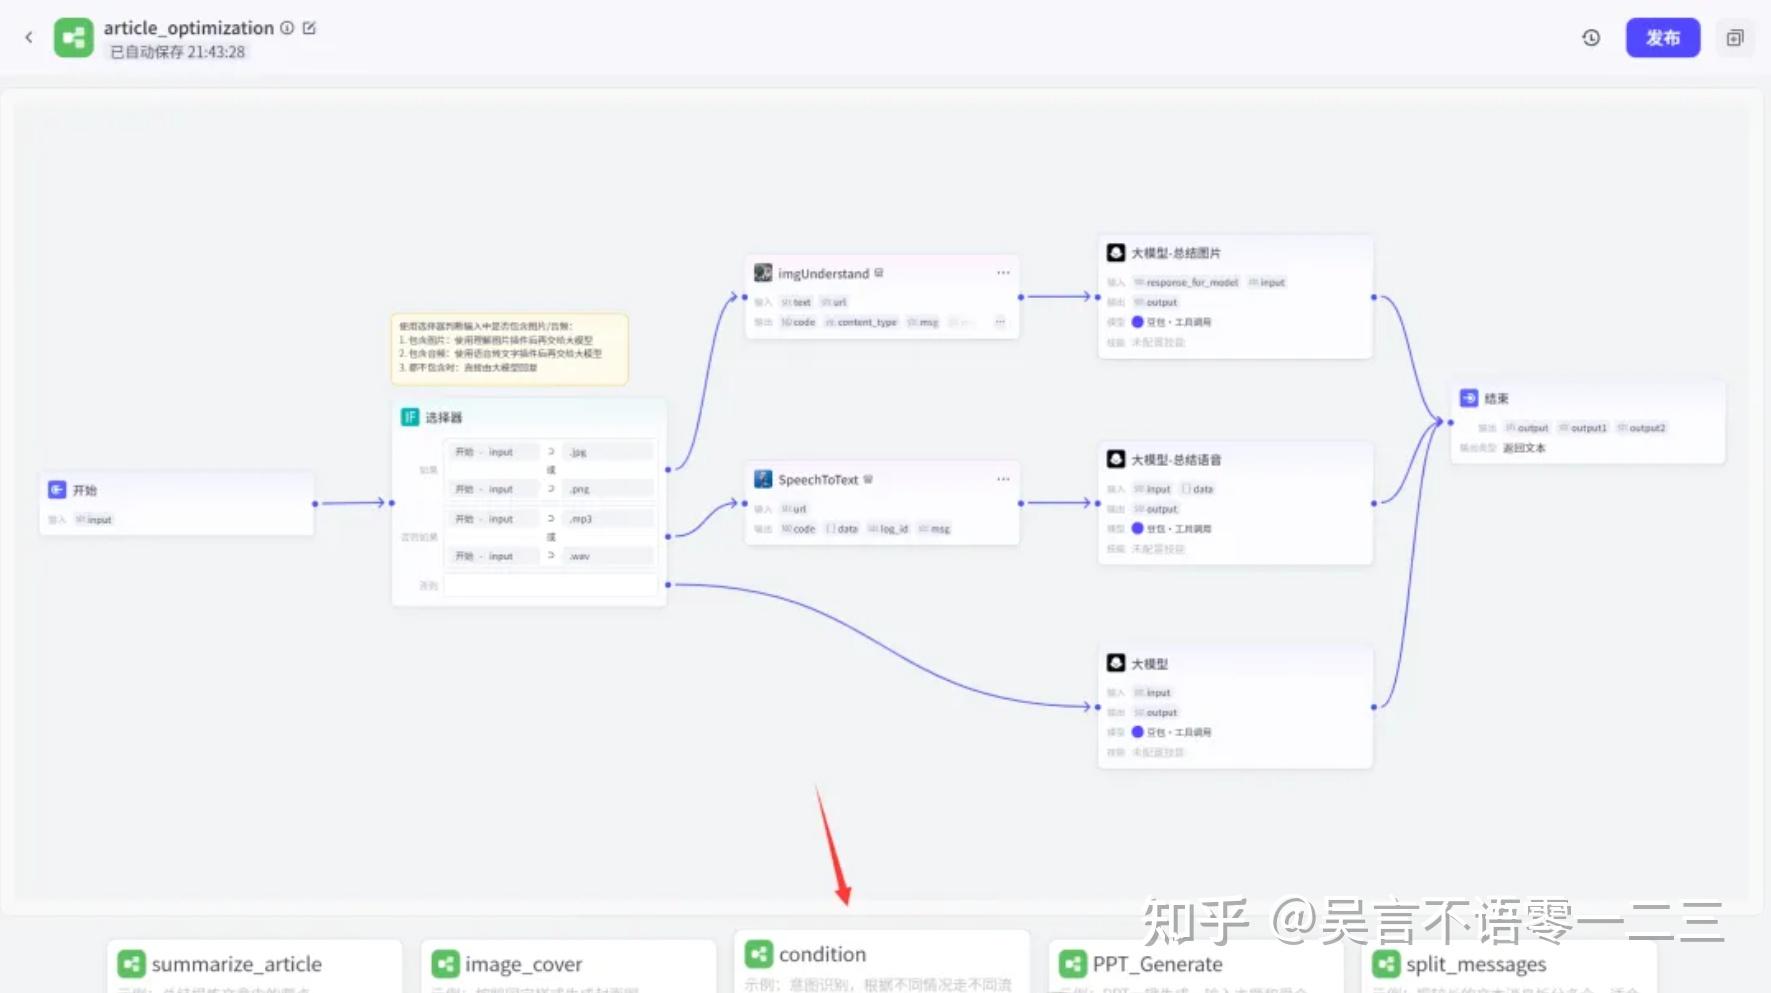Click the panel icon at top right corner
Image resolution: width=1771 pixels, height=993 pixels.
coord(1735,38)
